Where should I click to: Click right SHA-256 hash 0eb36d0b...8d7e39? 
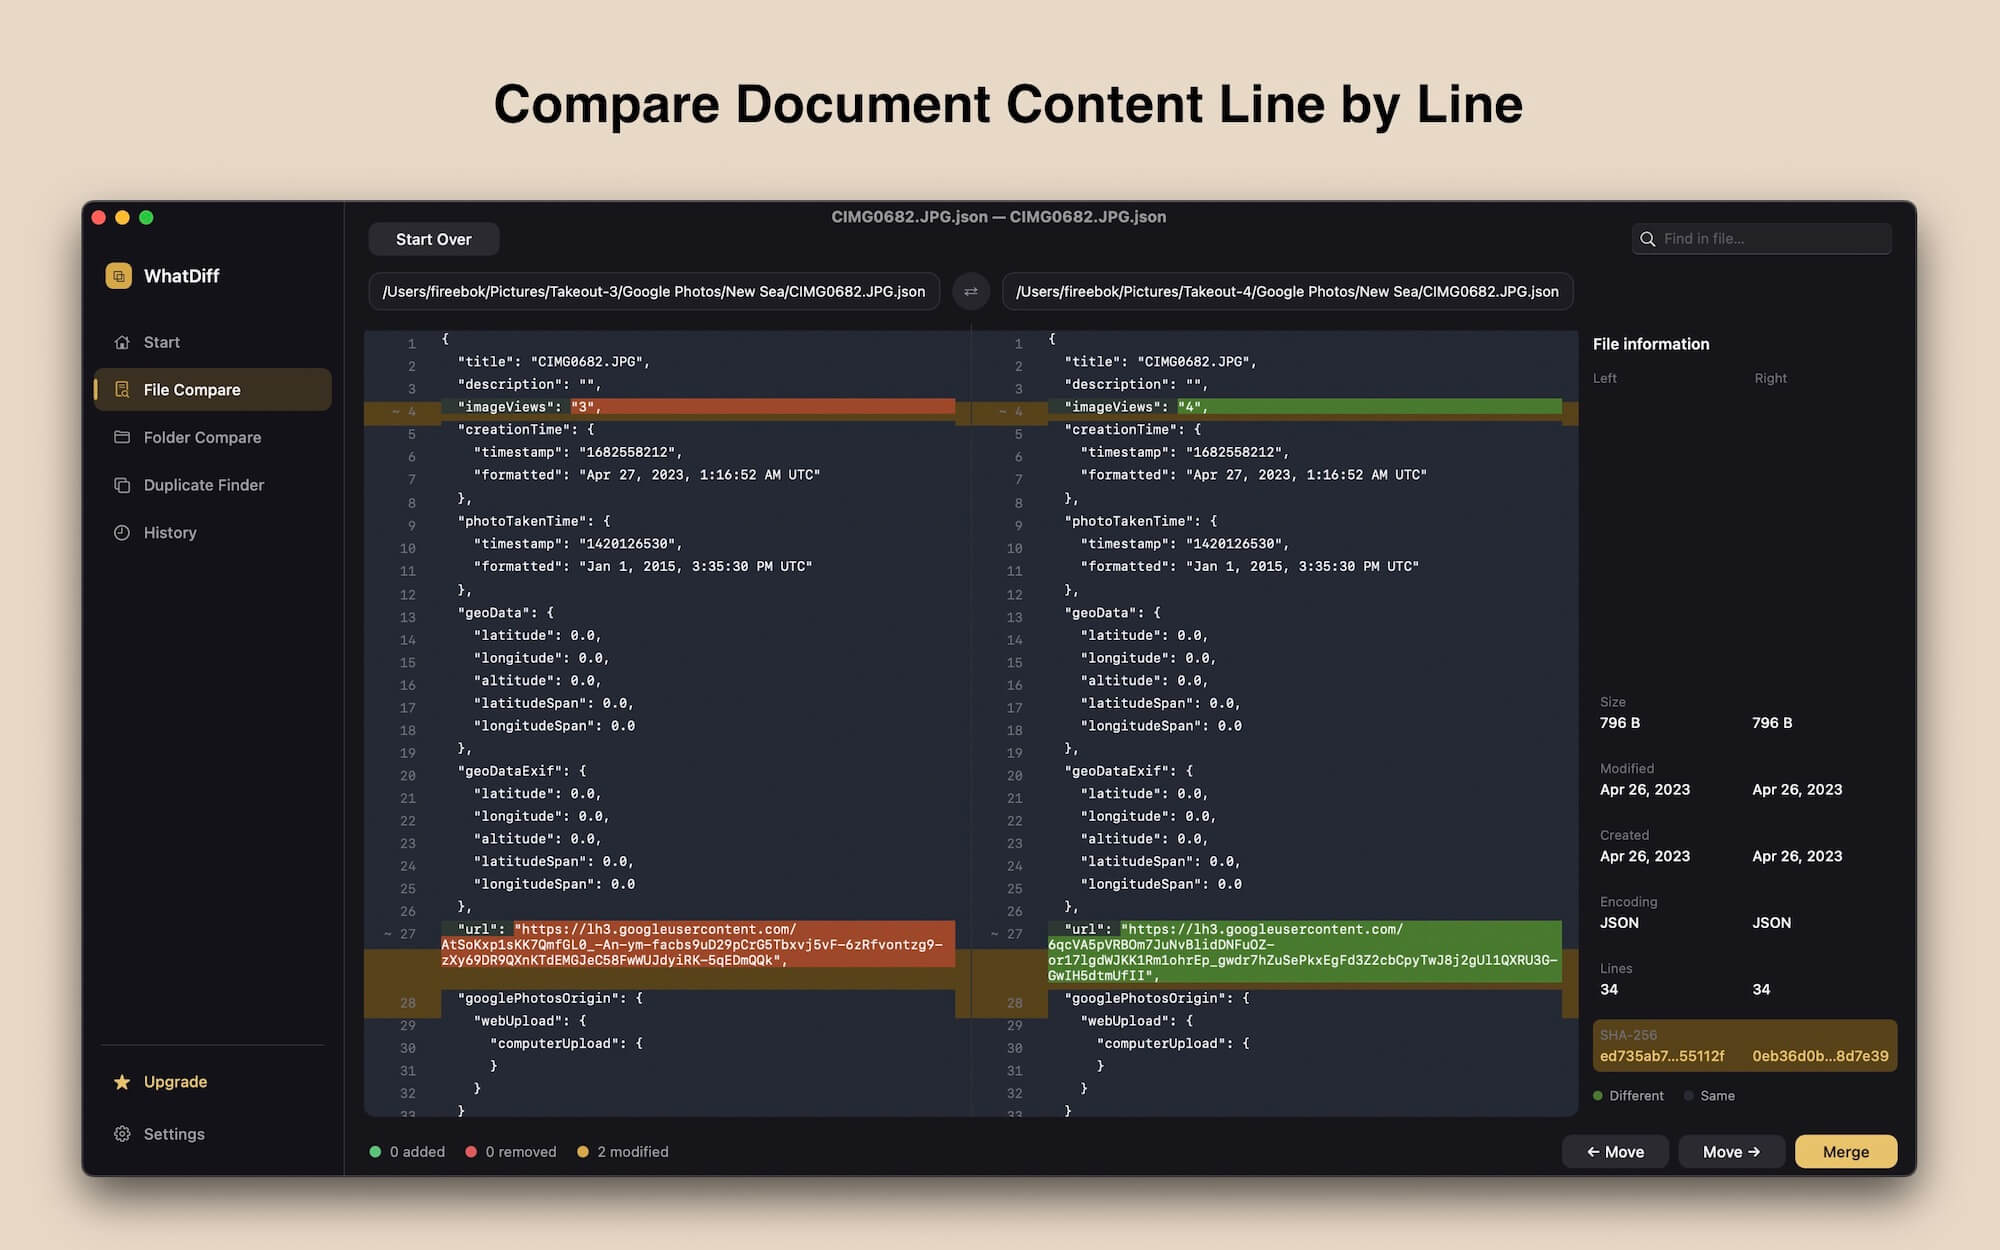(x=1820, y=1056)
